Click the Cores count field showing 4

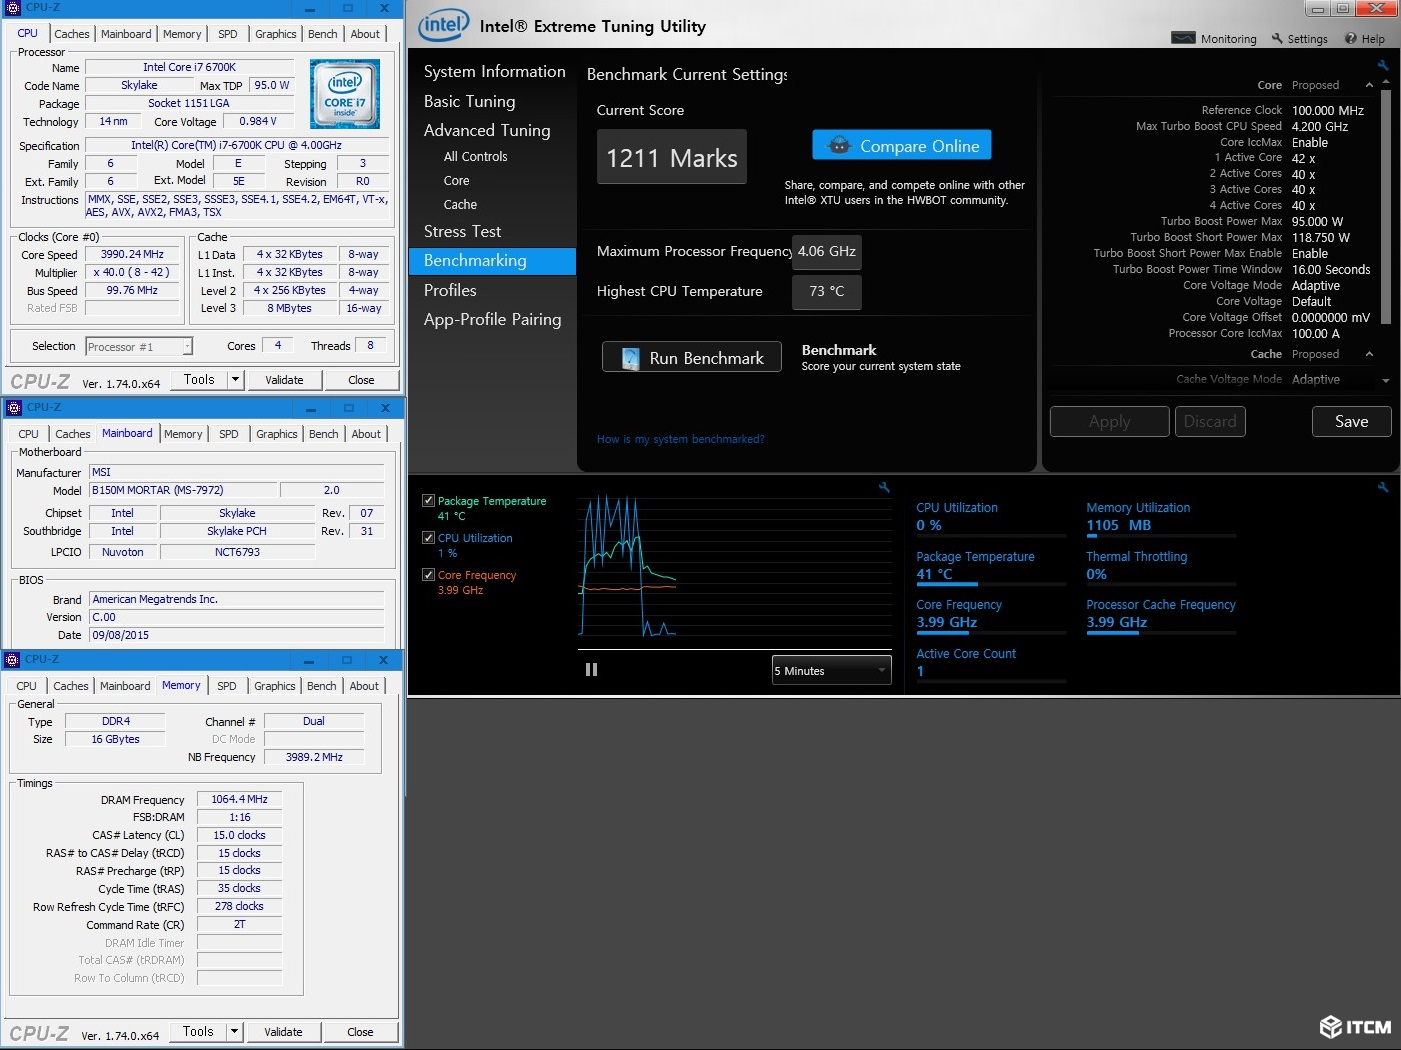(278, 345)
